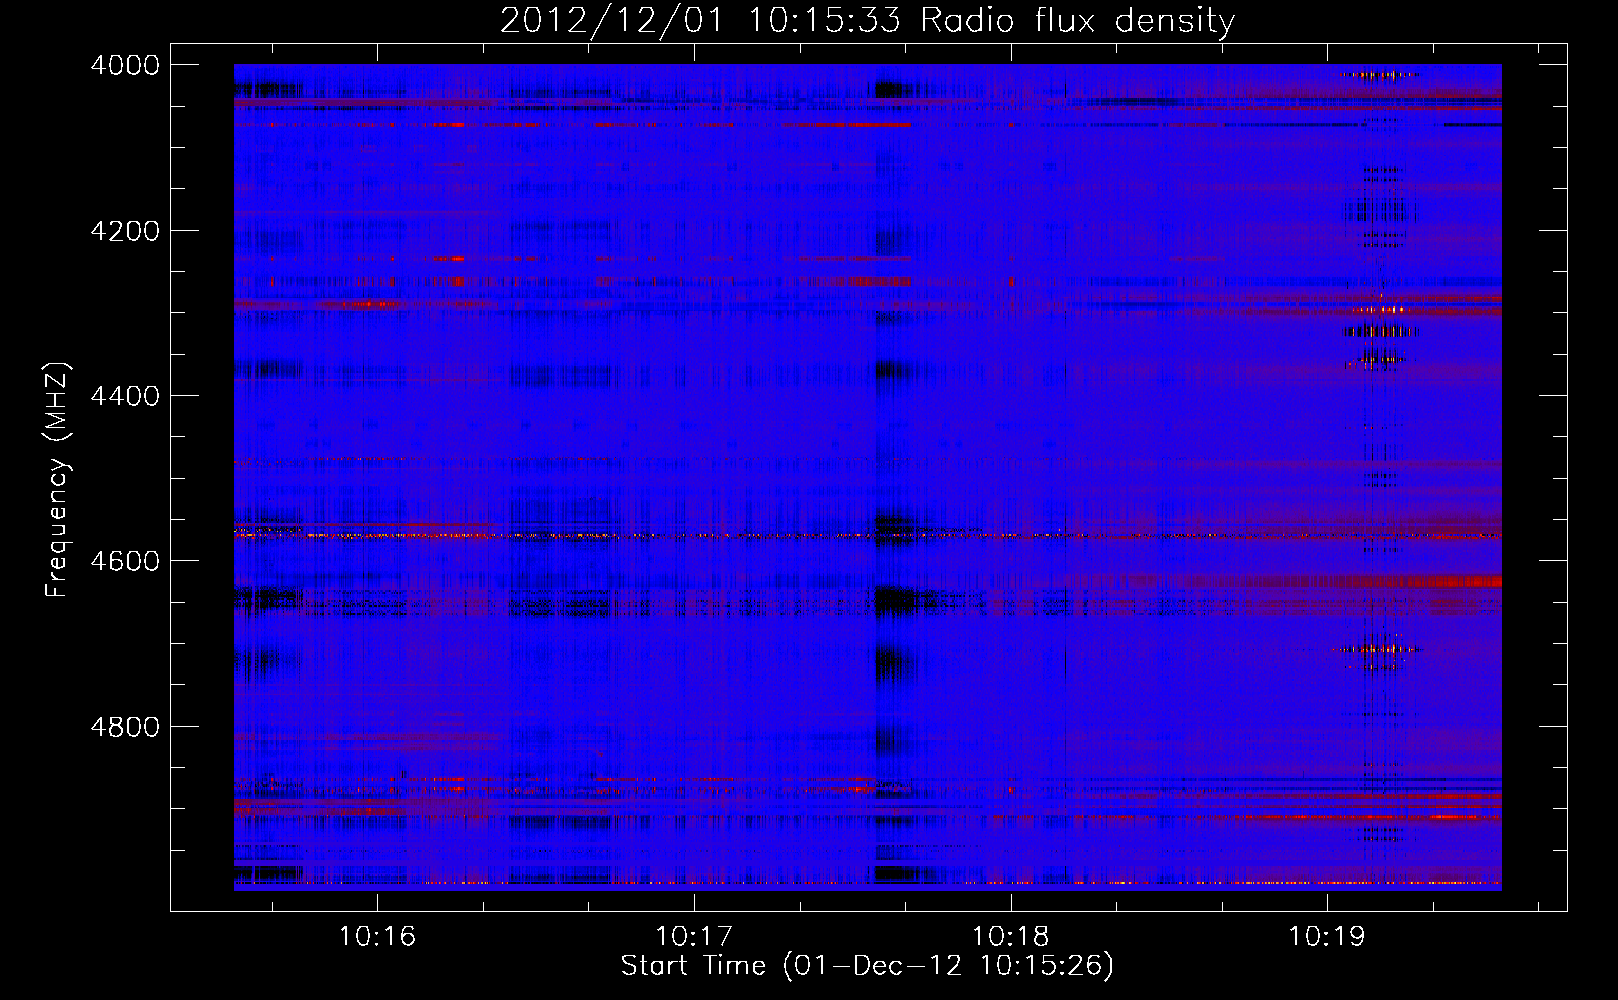Click the 10:18 time tick label

[1011, 936]
